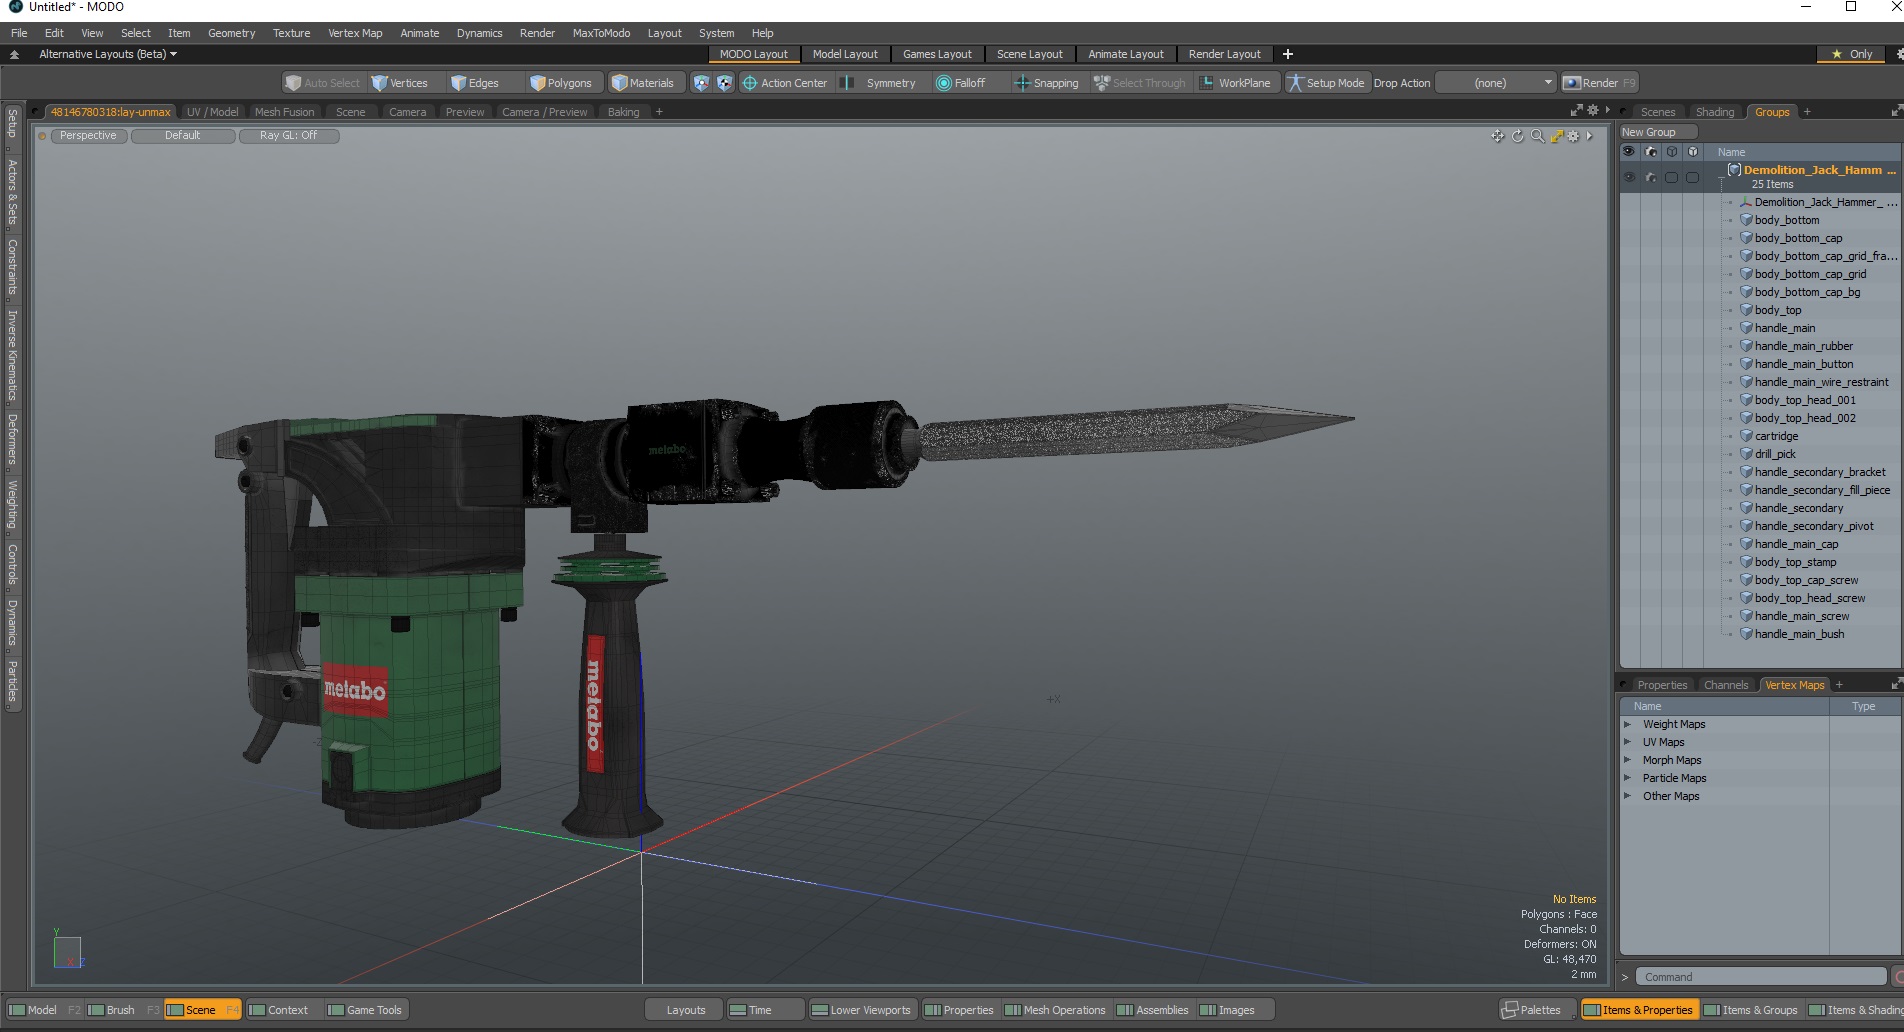
Task: Toggle render camera for Demolition_Jack_Hammer group
Action: pos(1651,178)
